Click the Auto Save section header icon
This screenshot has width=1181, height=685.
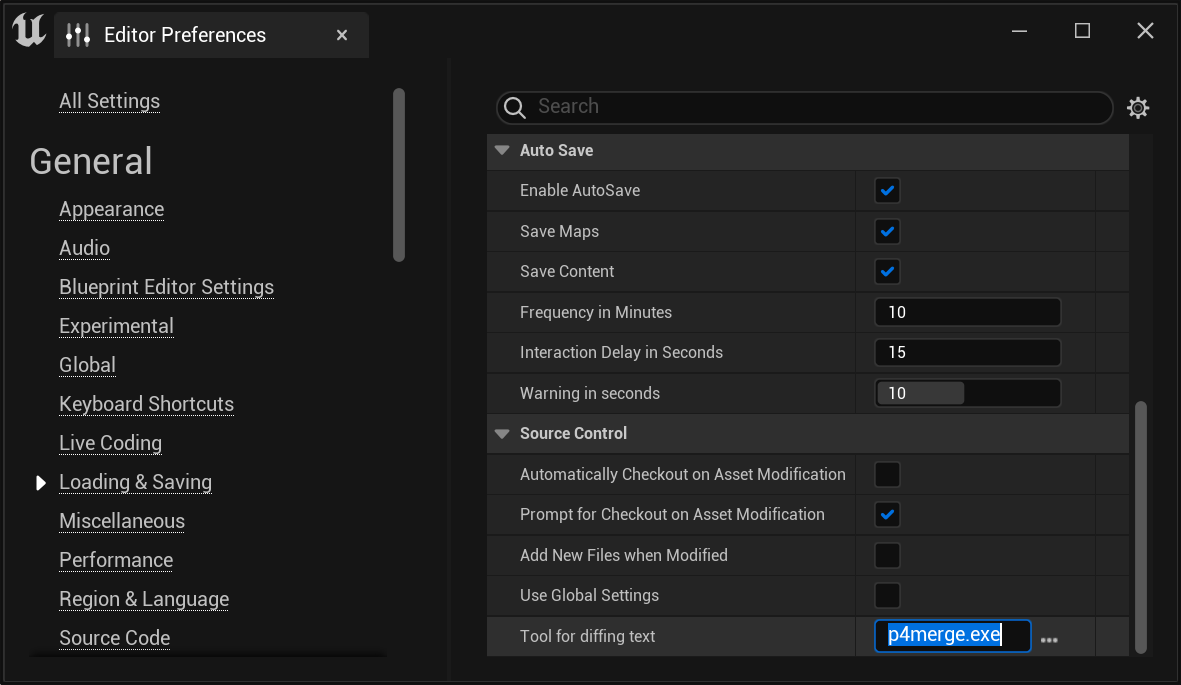(x=501, y=150)
